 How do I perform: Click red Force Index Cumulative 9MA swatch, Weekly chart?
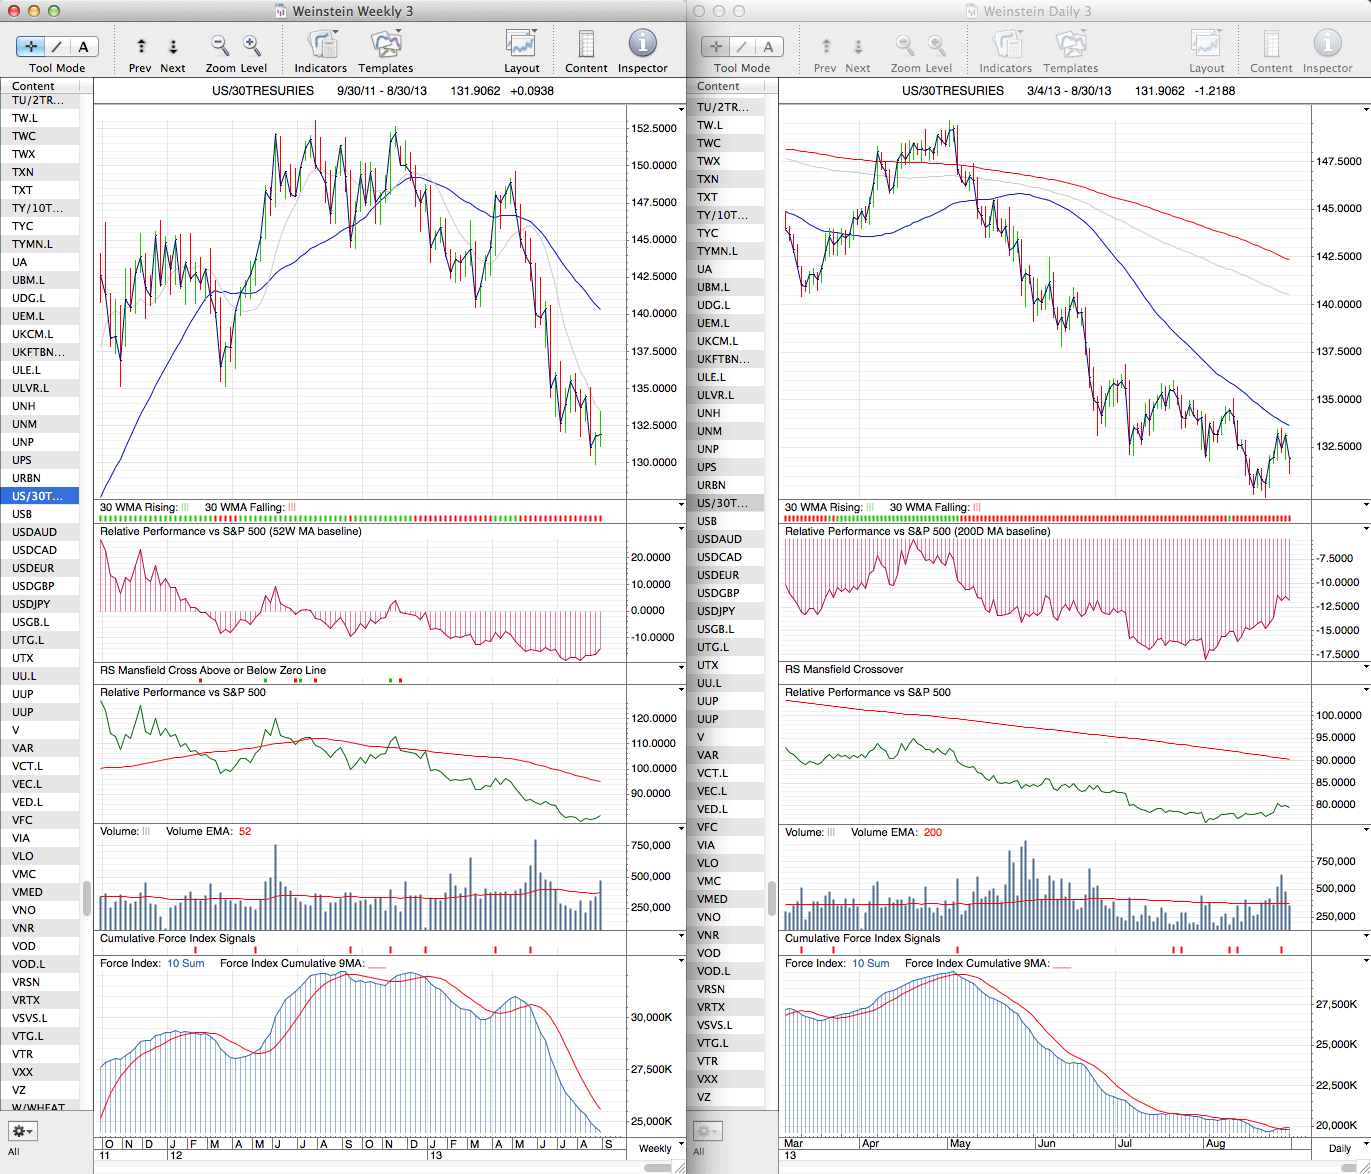[x=377, y=965]
